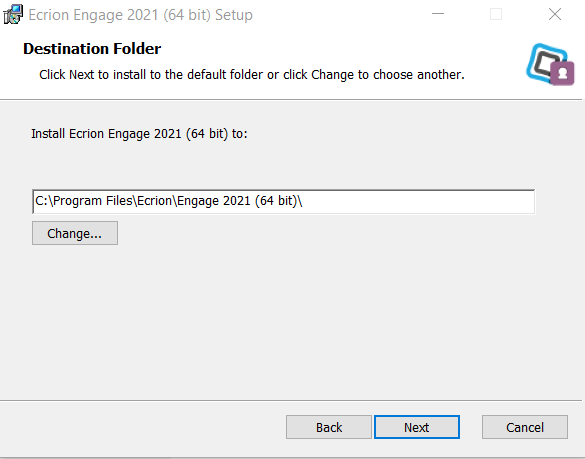Cancel the Ecrion Engage installation
The width and height of the screenshot is (585, 459).
(525, 427)
